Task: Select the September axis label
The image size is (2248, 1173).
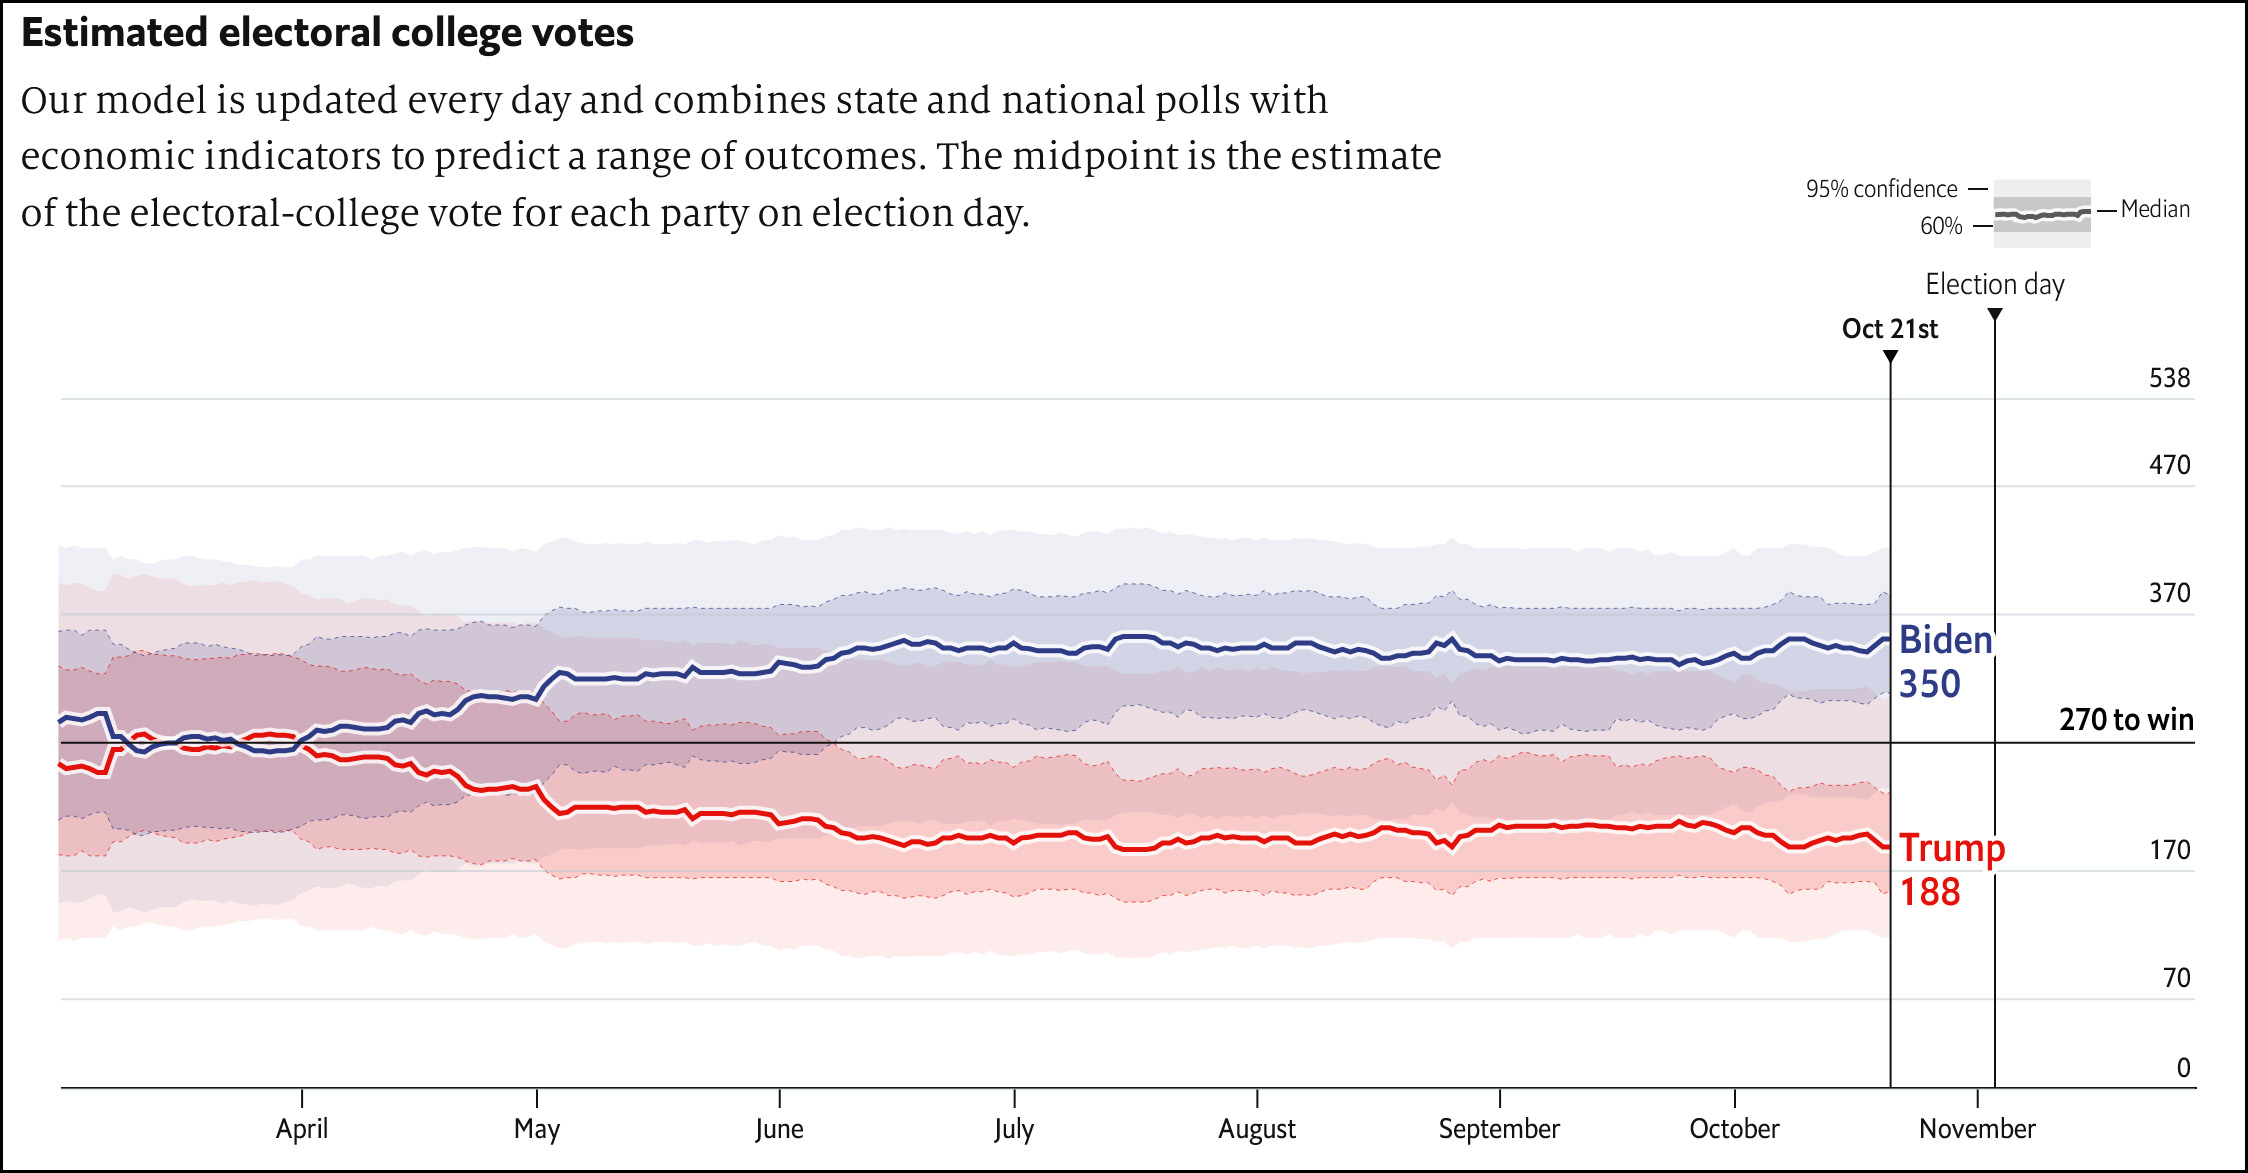Action: 1499,1129
